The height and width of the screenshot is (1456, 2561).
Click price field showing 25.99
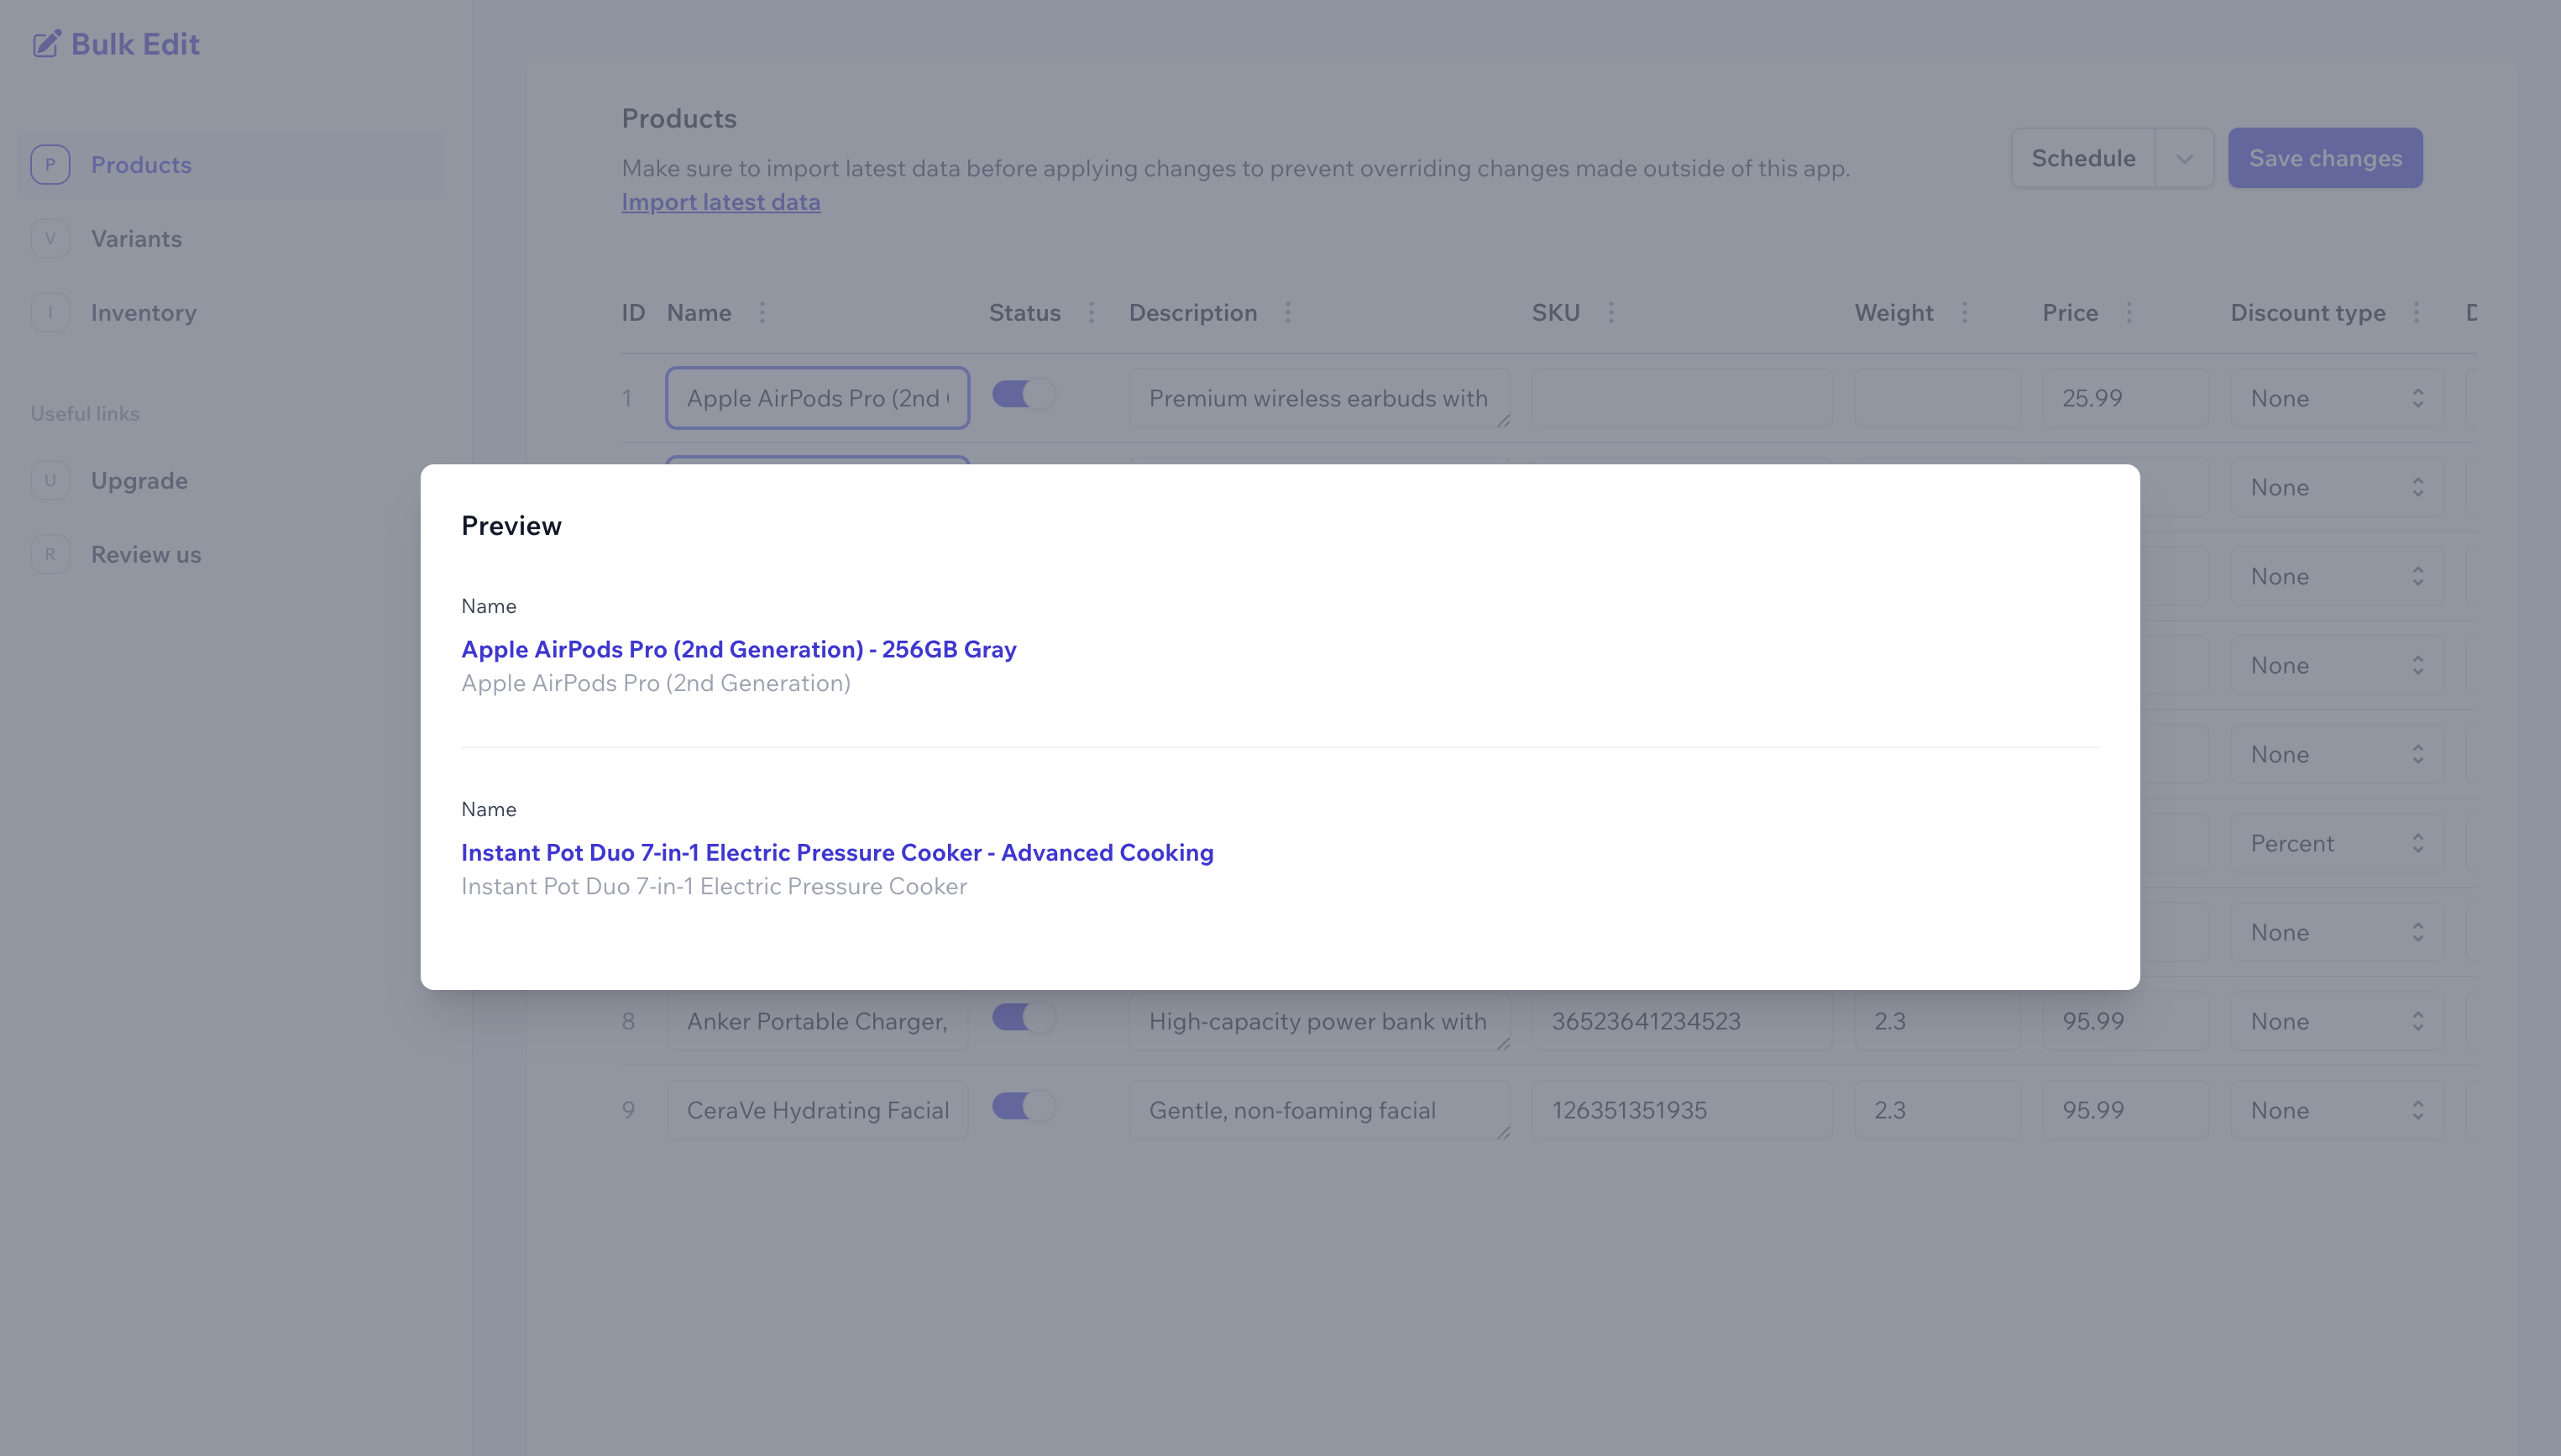pos(2126,398)
